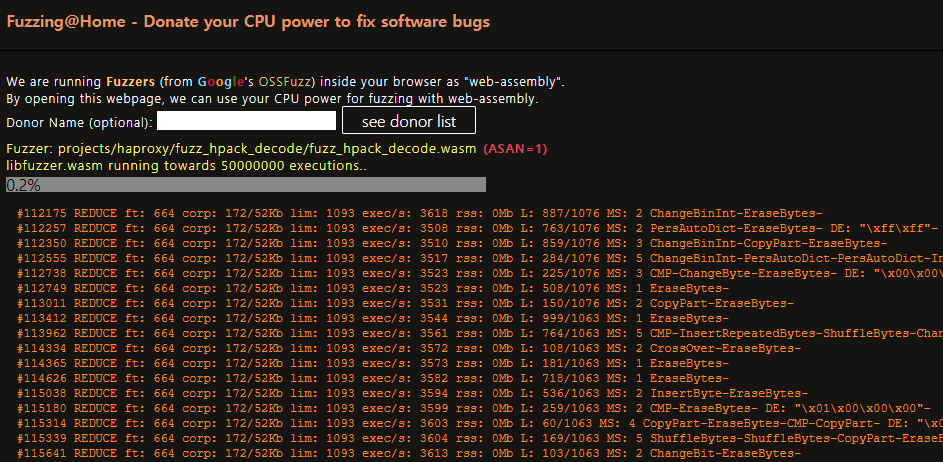Select last log entry #115641 ChangeBit-EraseBytes

[x=408, y=453]
